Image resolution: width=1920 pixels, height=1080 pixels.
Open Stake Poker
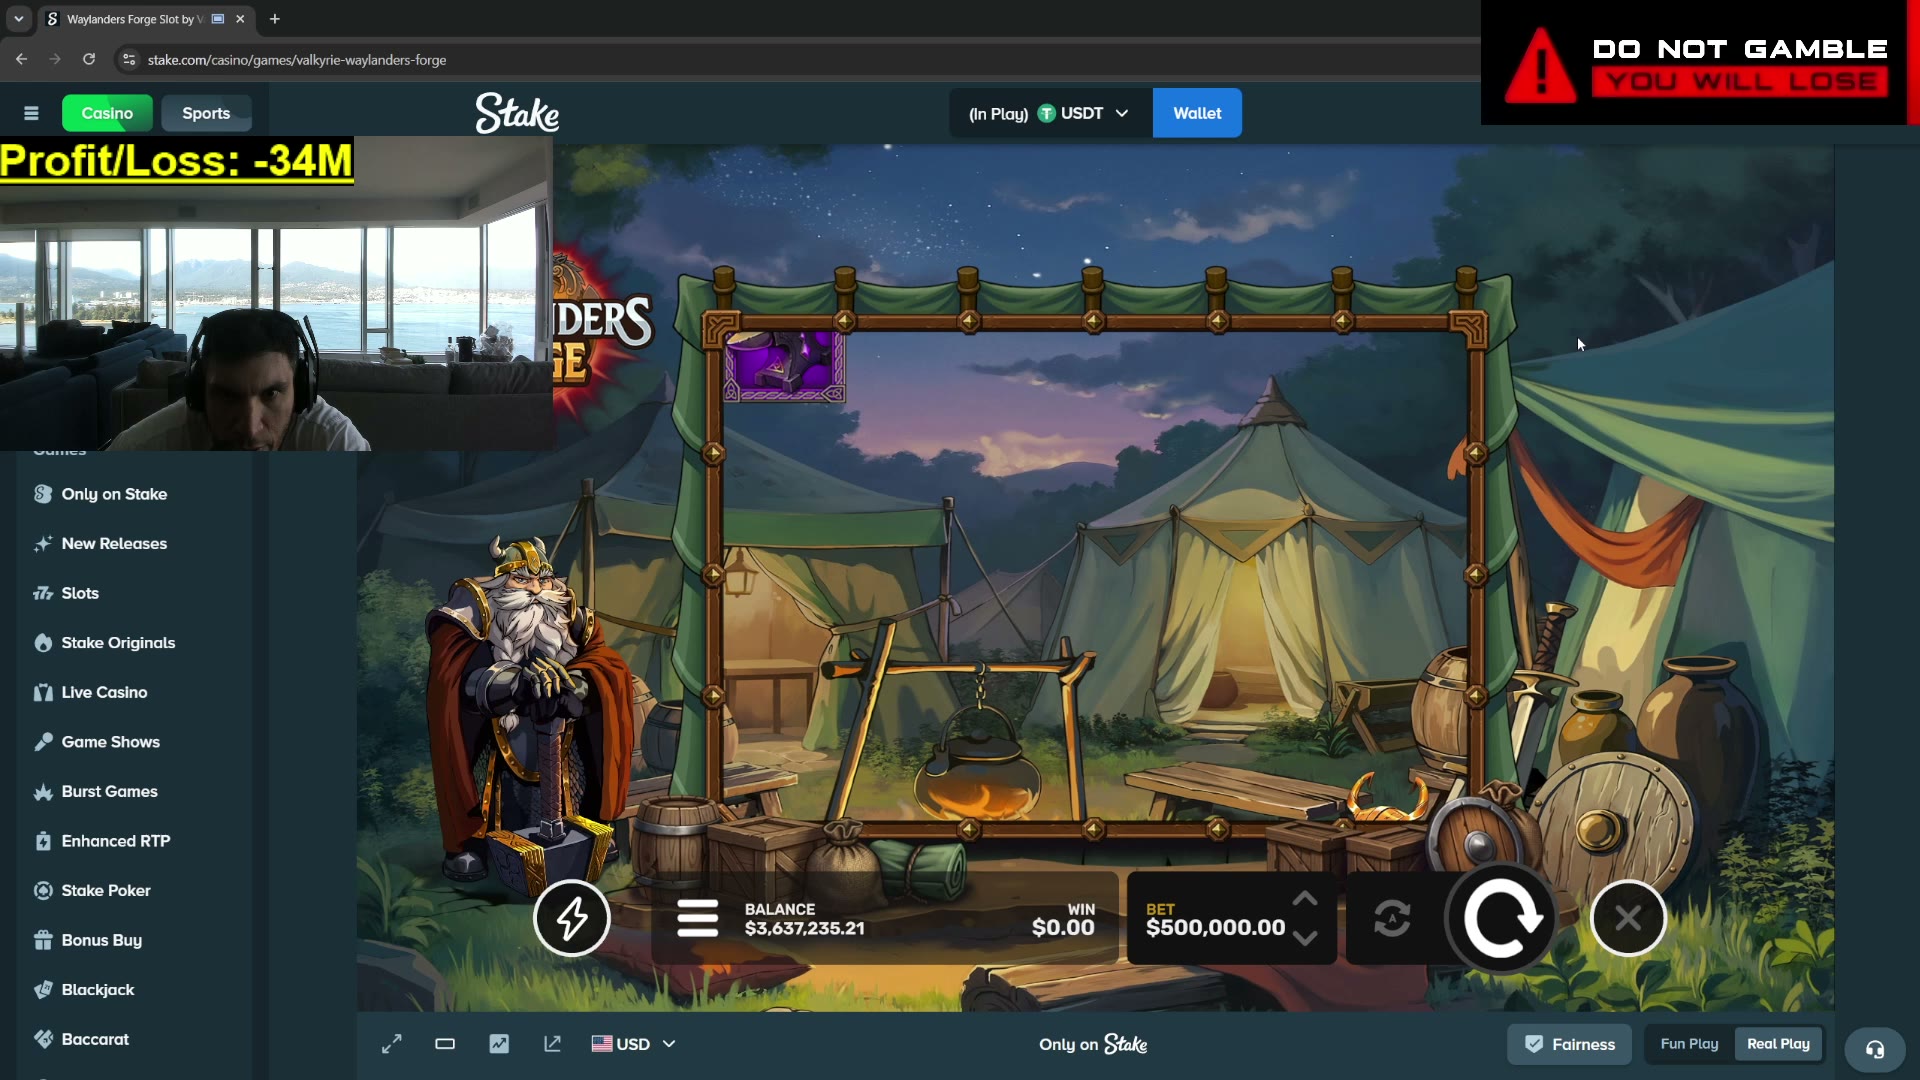[106, 891]
